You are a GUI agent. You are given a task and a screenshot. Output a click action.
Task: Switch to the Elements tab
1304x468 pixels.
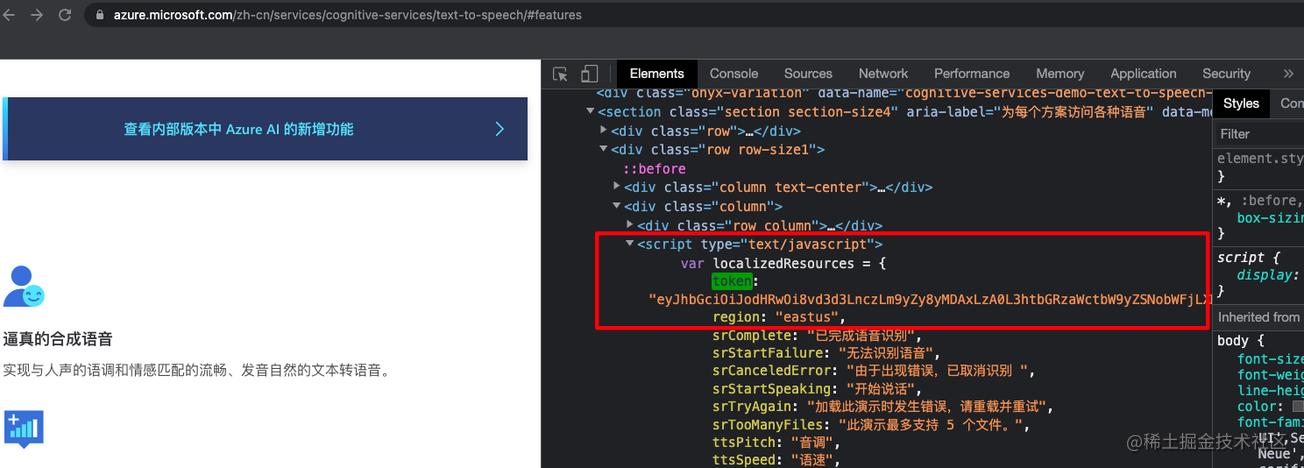point(657,74)
